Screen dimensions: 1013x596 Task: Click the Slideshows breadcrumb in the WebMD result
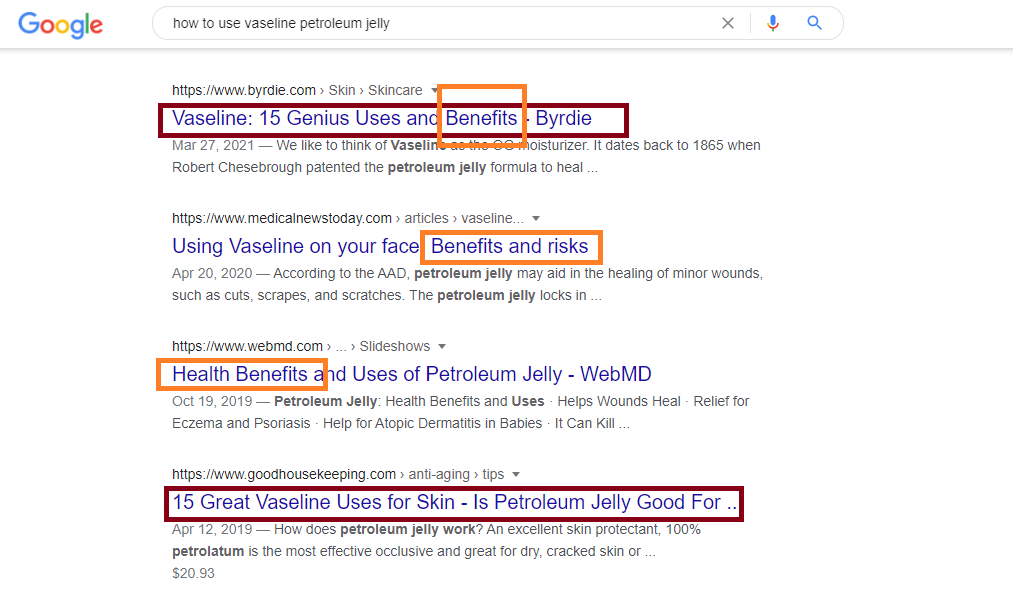click(395, 346)
